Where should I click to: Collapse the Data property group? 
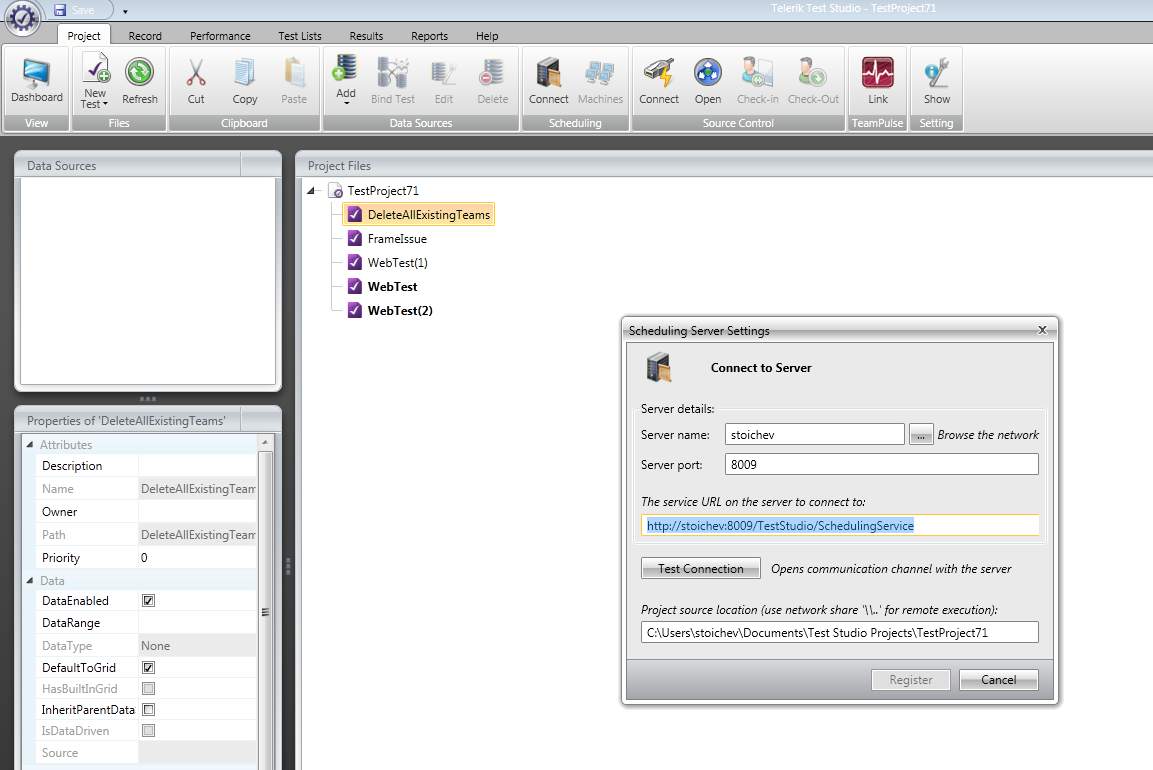tap(30, 580)
